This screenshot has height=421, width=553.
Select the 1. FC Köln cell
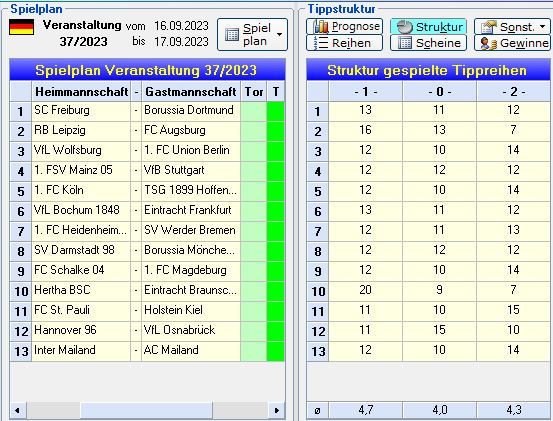coord(81,191)
